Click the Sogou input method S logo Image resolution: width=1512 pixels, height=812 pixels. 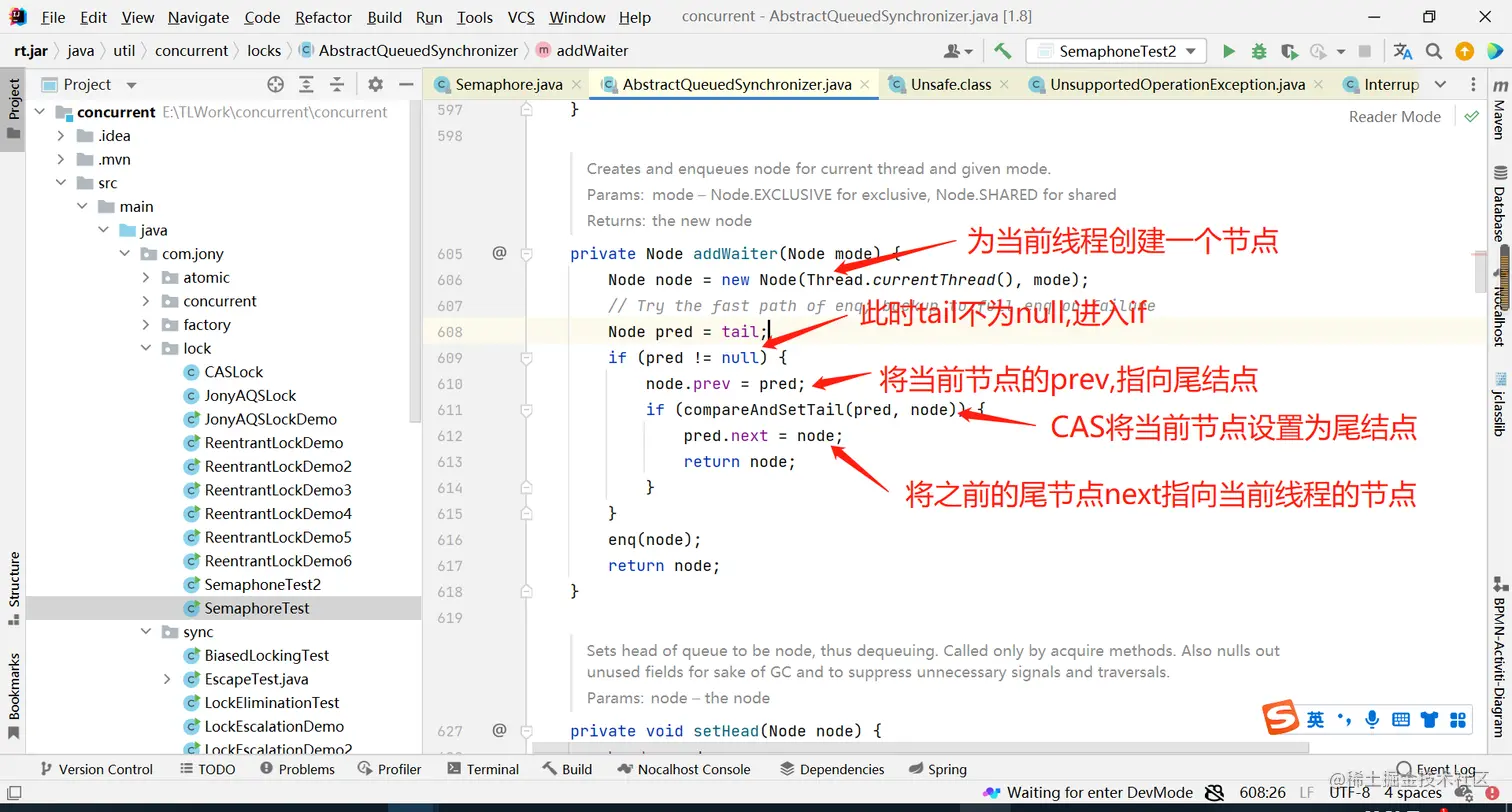click(1279, 718)
